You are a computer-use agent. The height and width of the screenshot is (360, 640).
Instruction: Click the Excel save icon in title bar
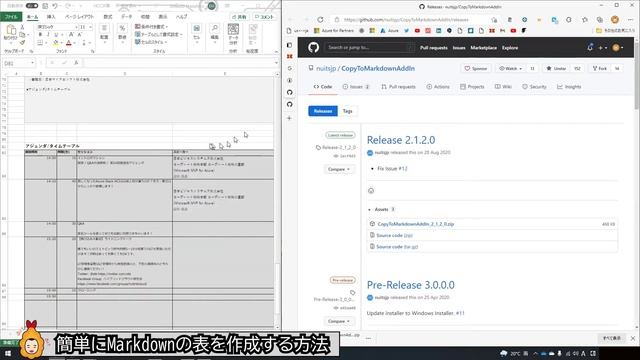coord(45,6)
